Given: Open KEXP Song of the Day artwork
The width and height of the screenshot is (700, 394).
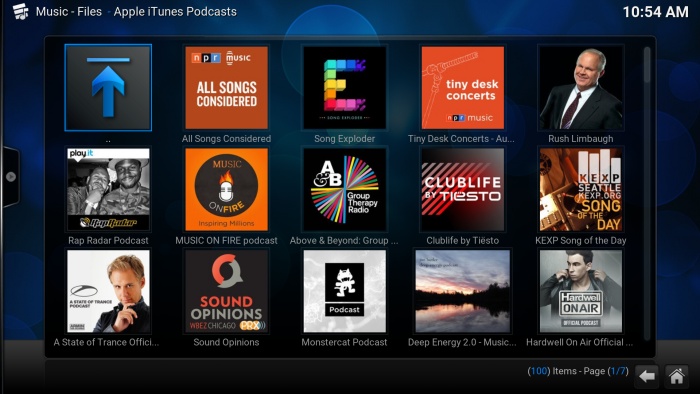Looking at the screenshot, I should pyautogui.click(x=580, y=189).
